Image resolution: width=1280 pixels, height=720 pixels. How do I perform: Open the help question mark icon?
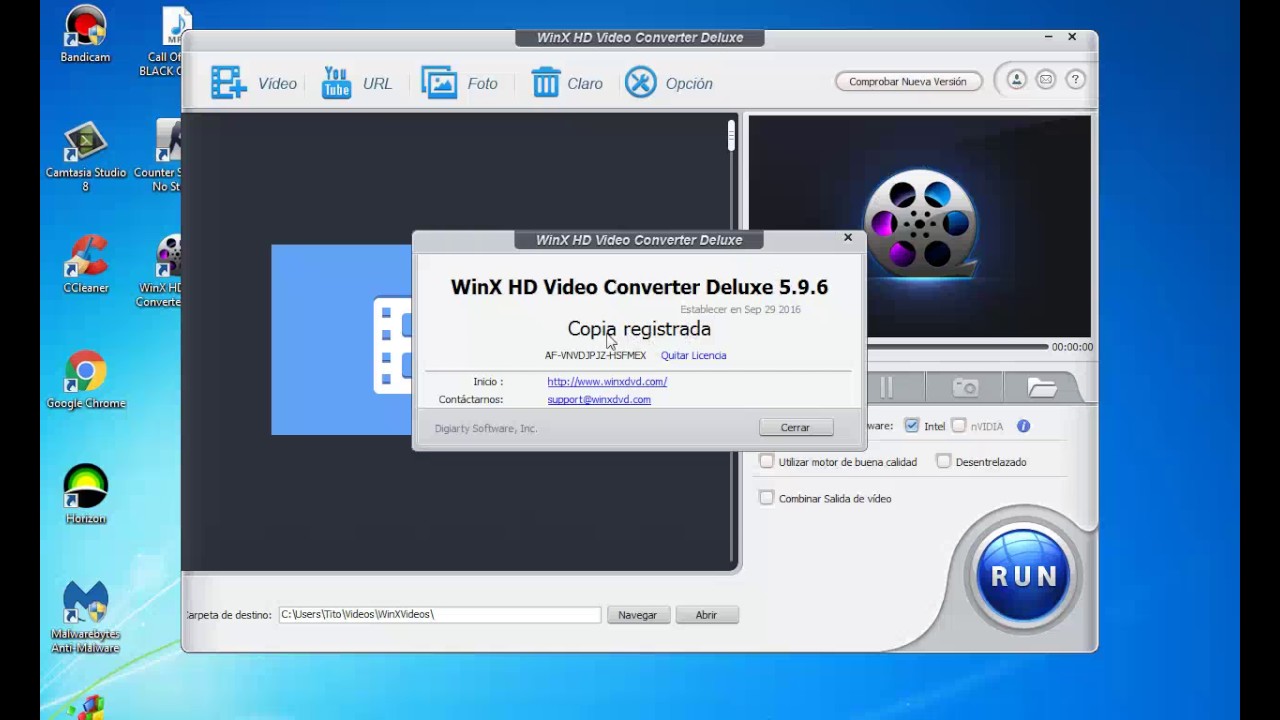1075,80
